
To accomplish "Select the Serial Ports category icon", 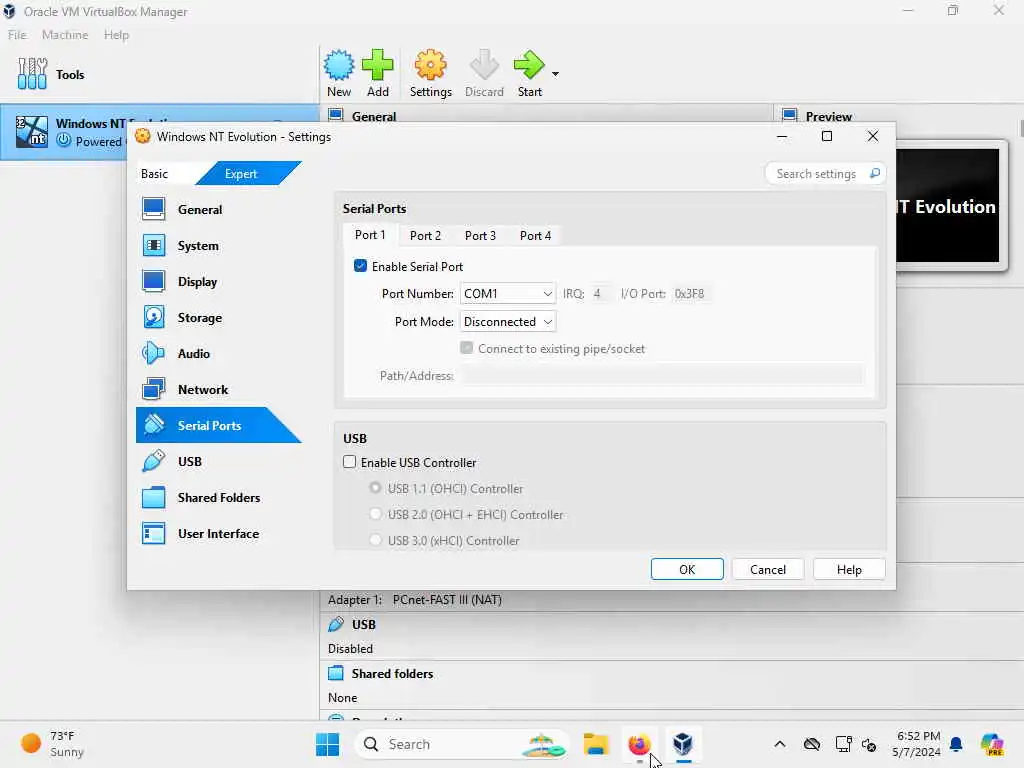I will pyautogui.click(x=153, y=425).
